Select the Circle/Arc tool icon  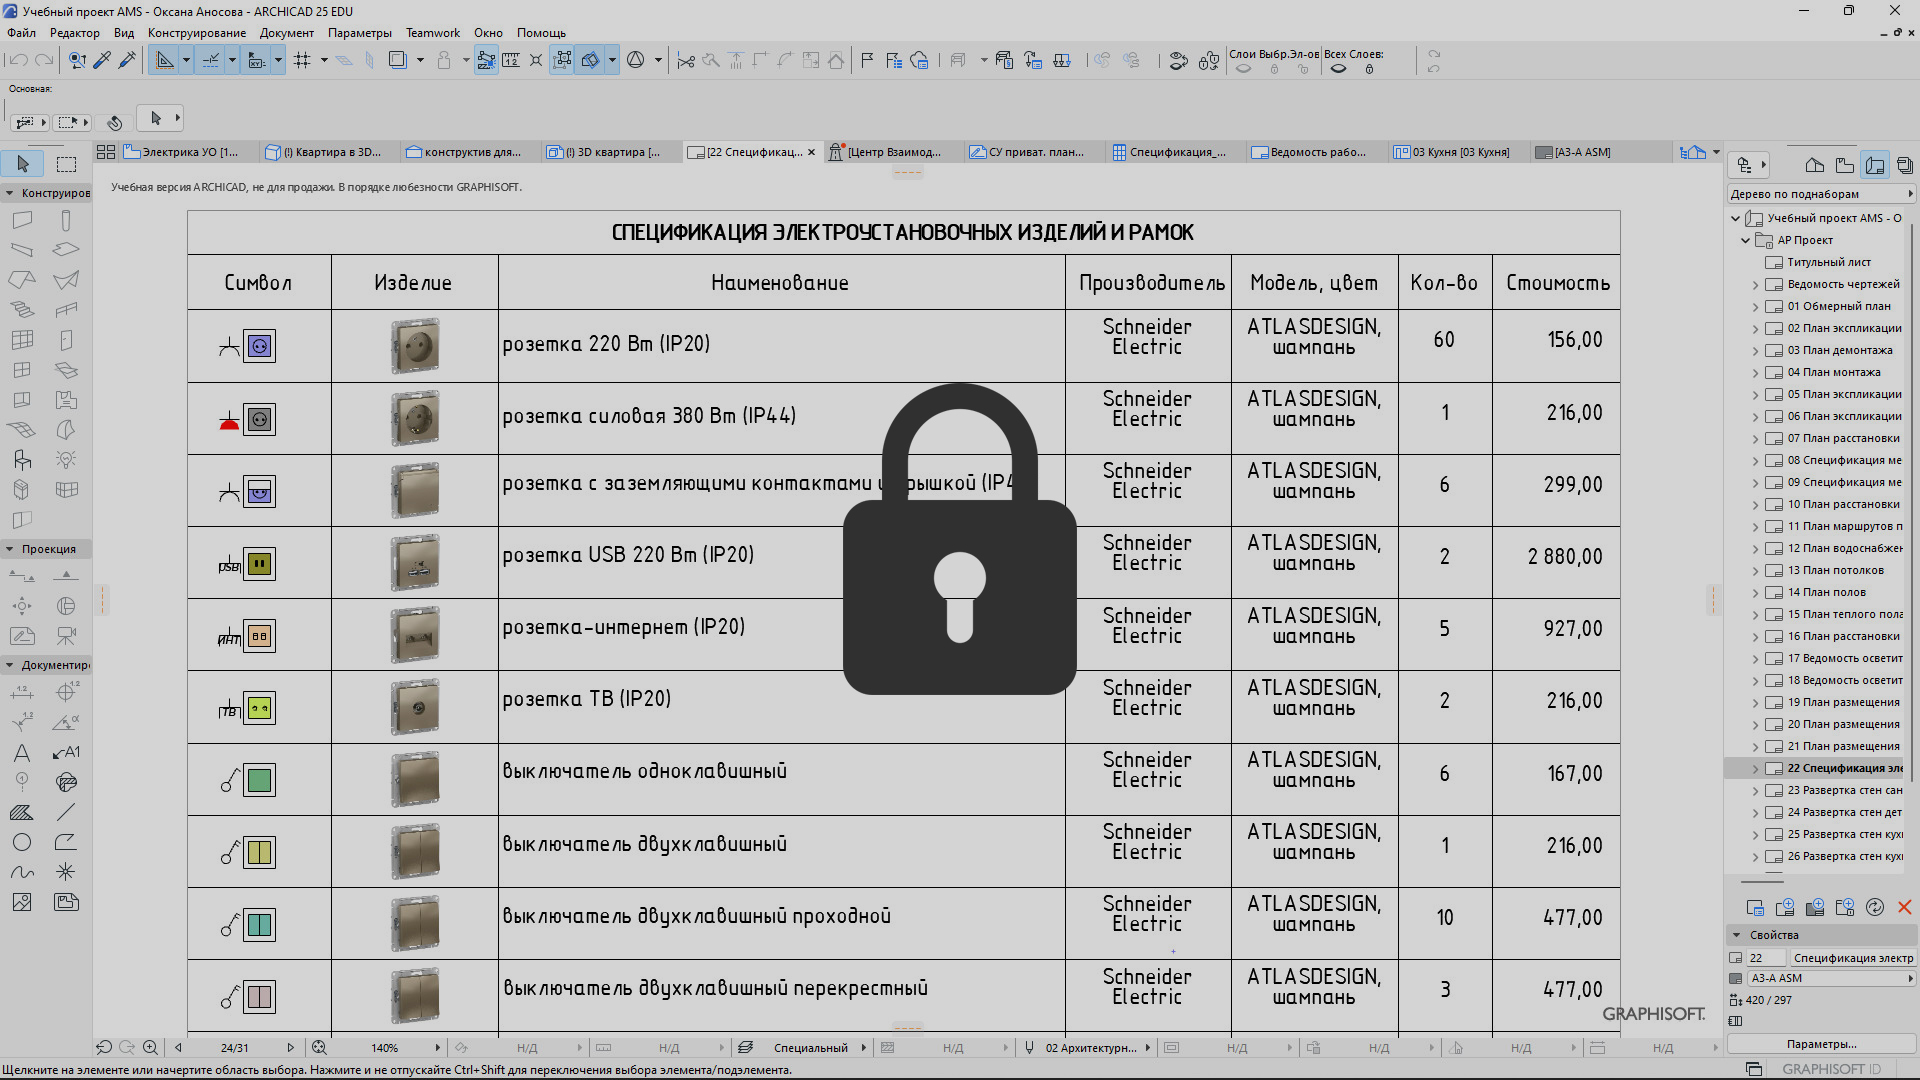click(x=22, y=842)
